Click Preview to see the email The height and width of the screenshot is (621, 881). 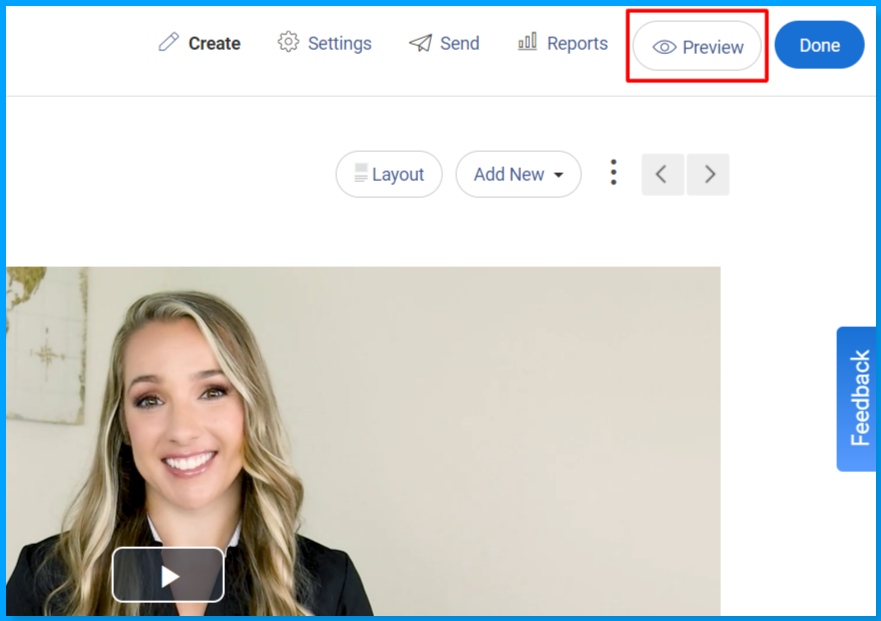tap(697, 47)
